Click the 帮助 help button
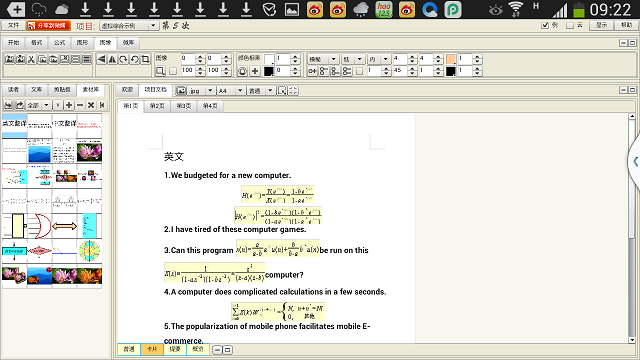This screenshot has height=360, width=640. click(627, 25)
